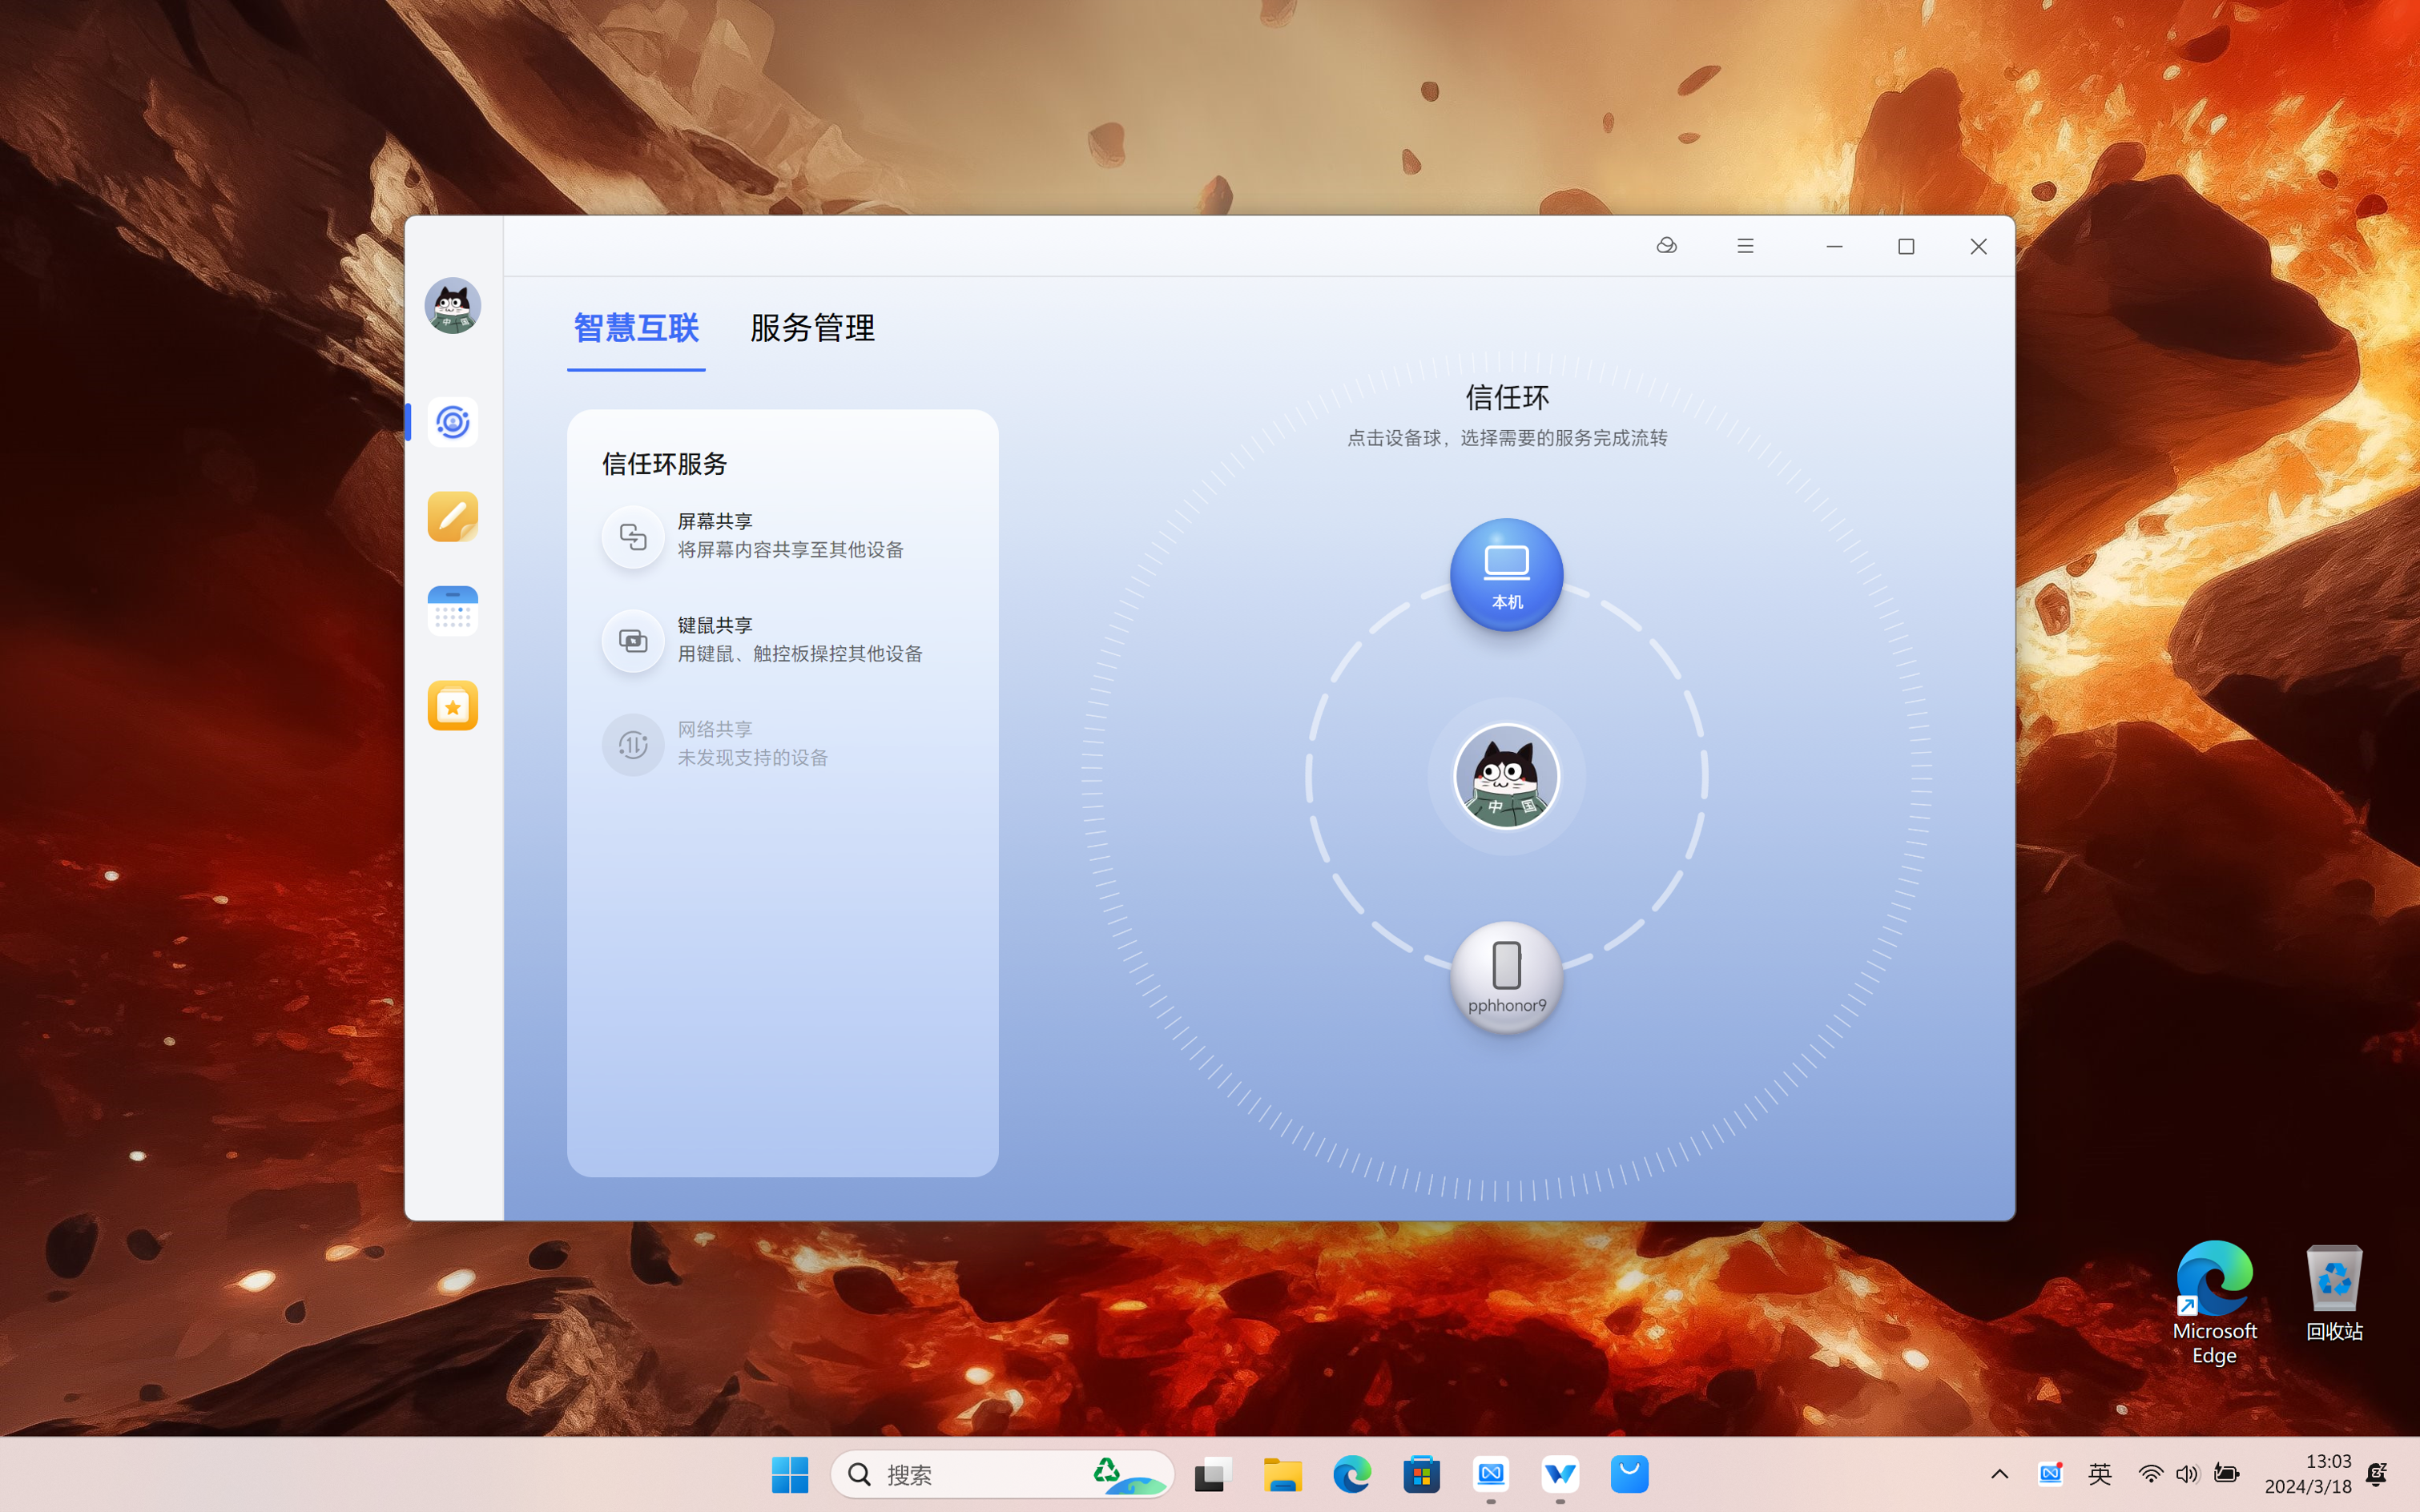Click the profile avatar in top-left sidebar
2420x1512 pixels.
coord(453,305)
